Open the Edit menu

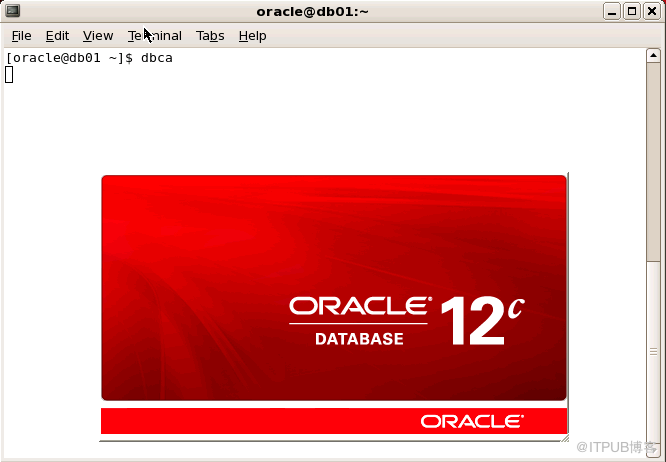click(x=57, y=36)
